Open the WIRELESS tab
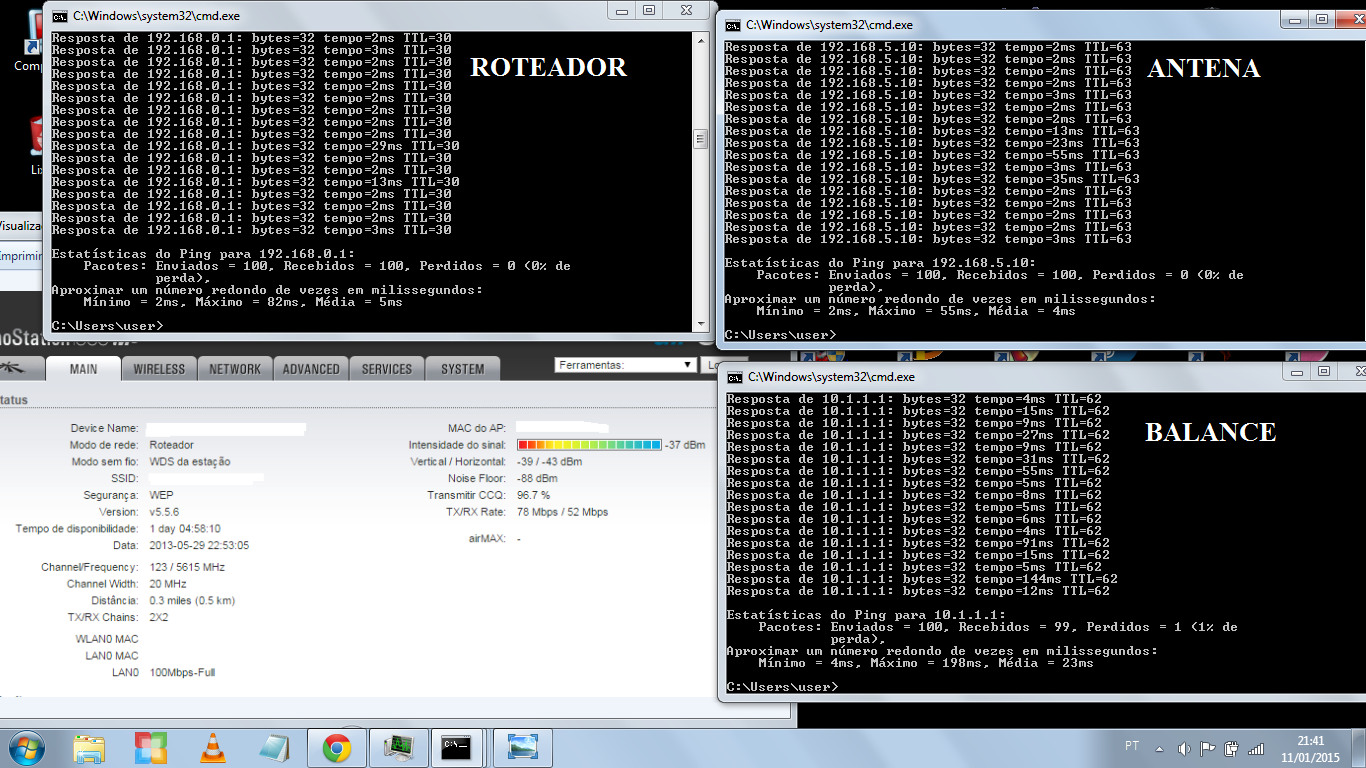 (160, 369)
